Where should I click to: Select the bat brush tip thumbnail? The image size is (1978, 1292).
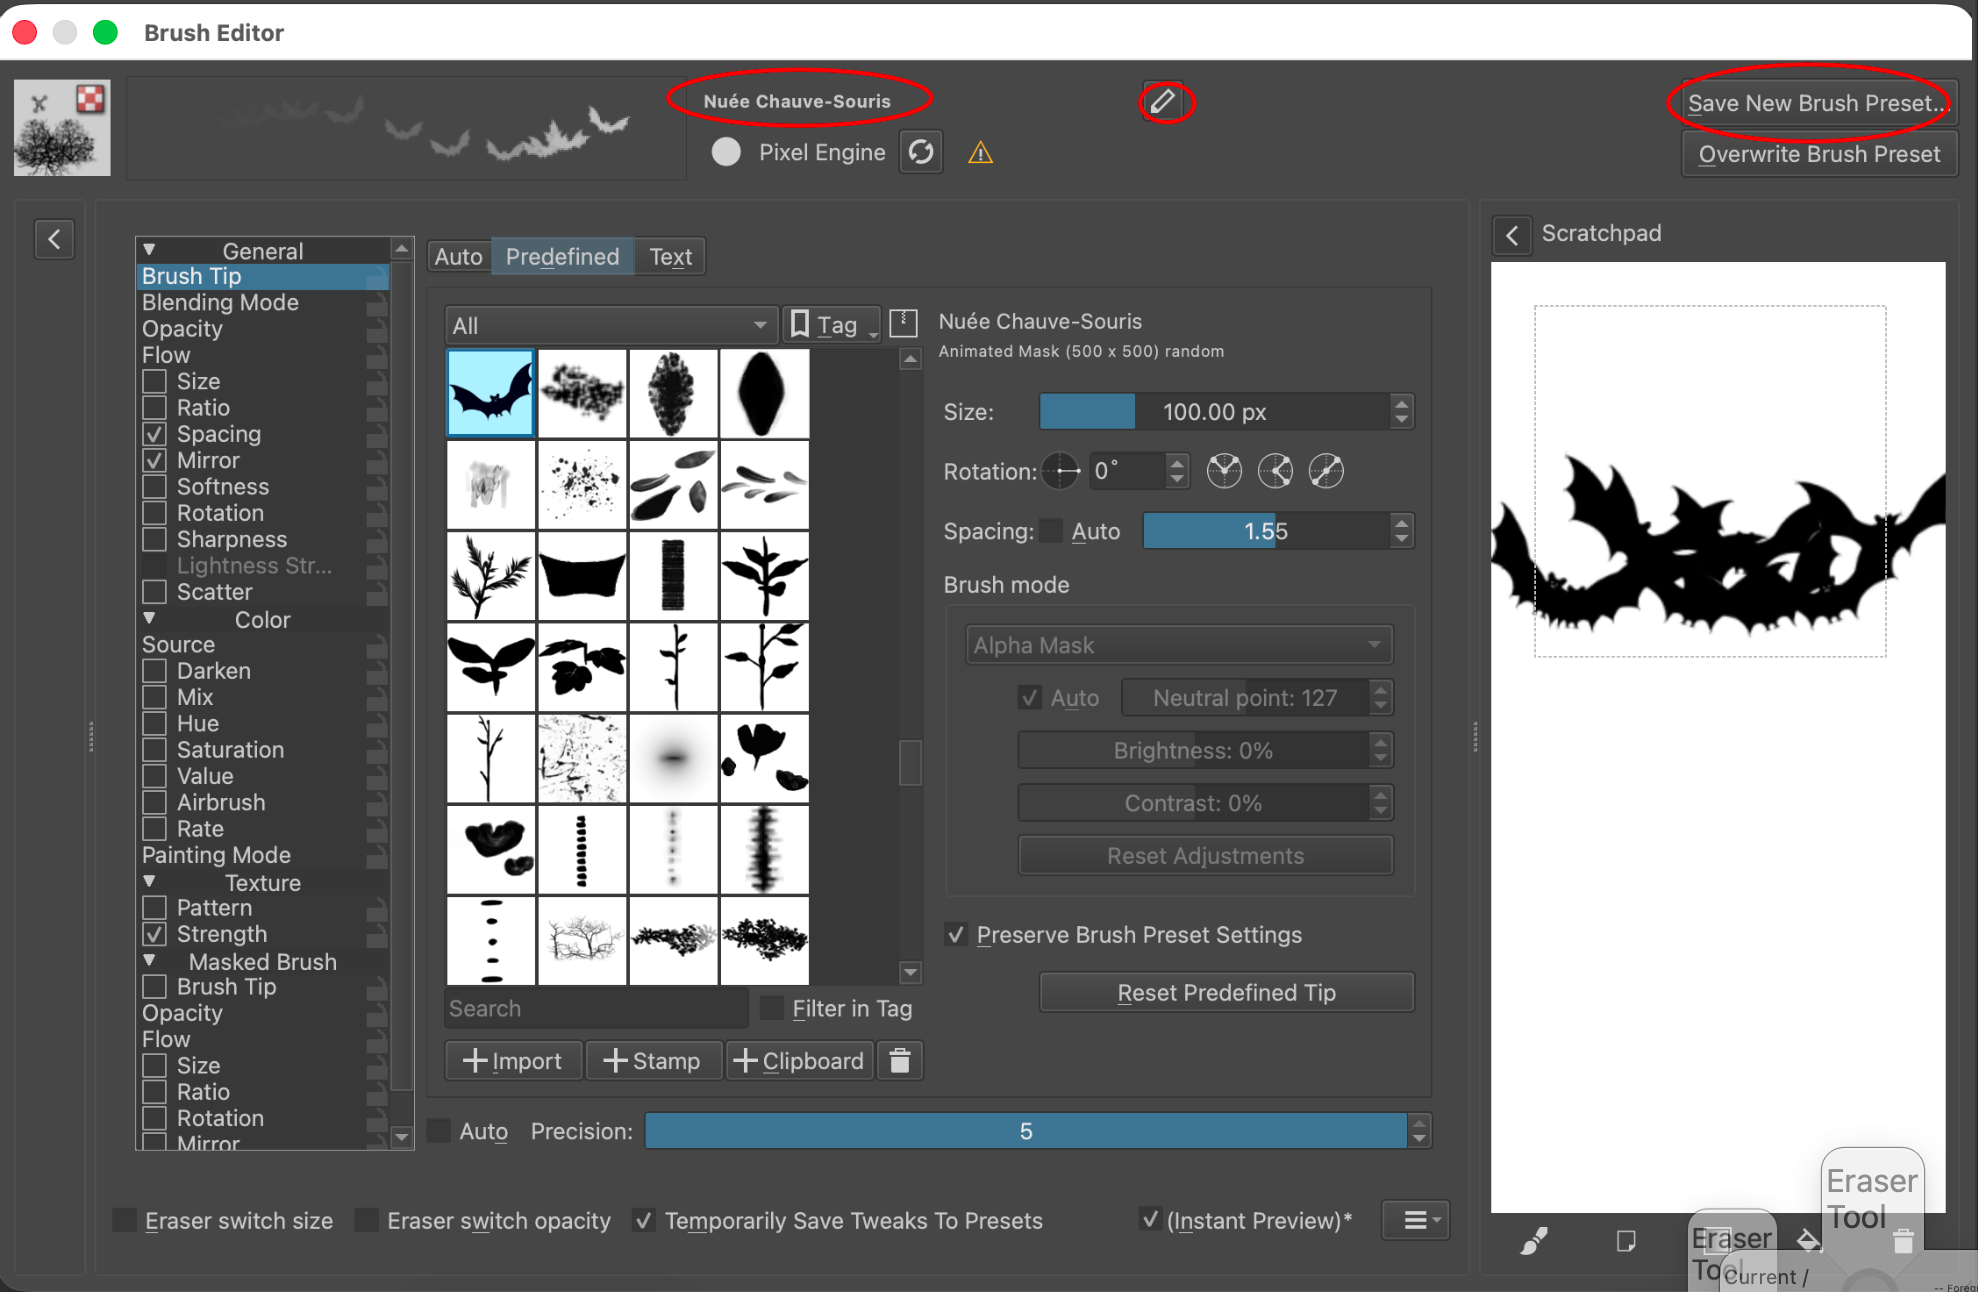(491, 393)
